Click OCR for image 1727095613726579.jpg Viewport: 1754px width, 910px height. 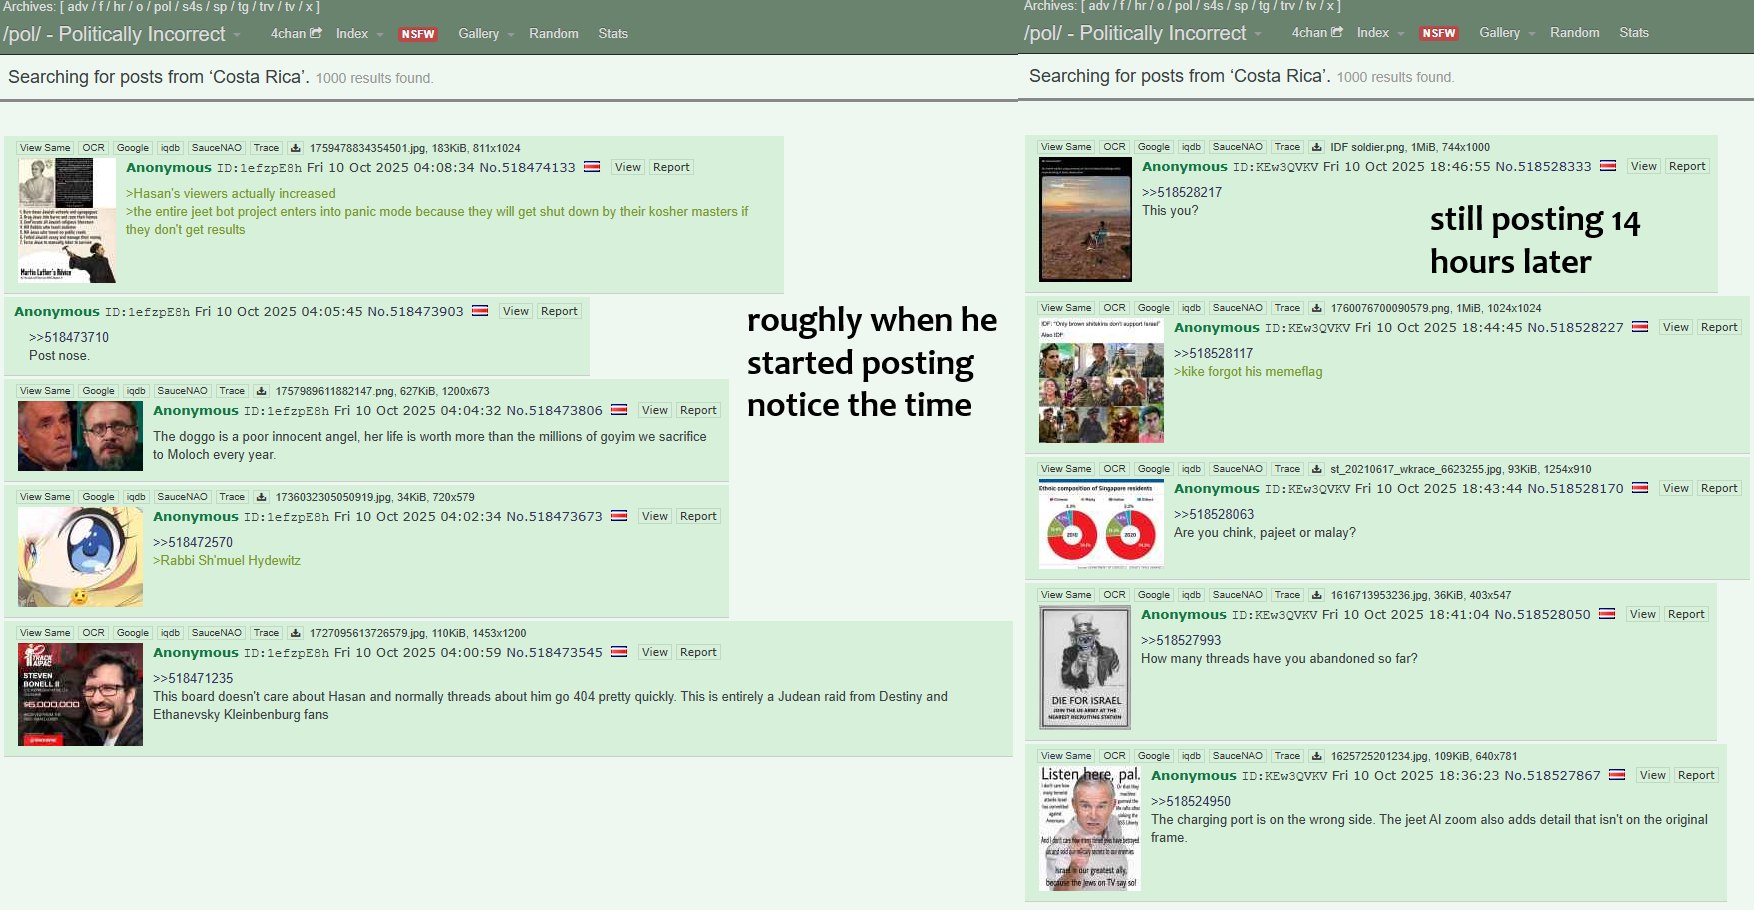coord(94,633)
